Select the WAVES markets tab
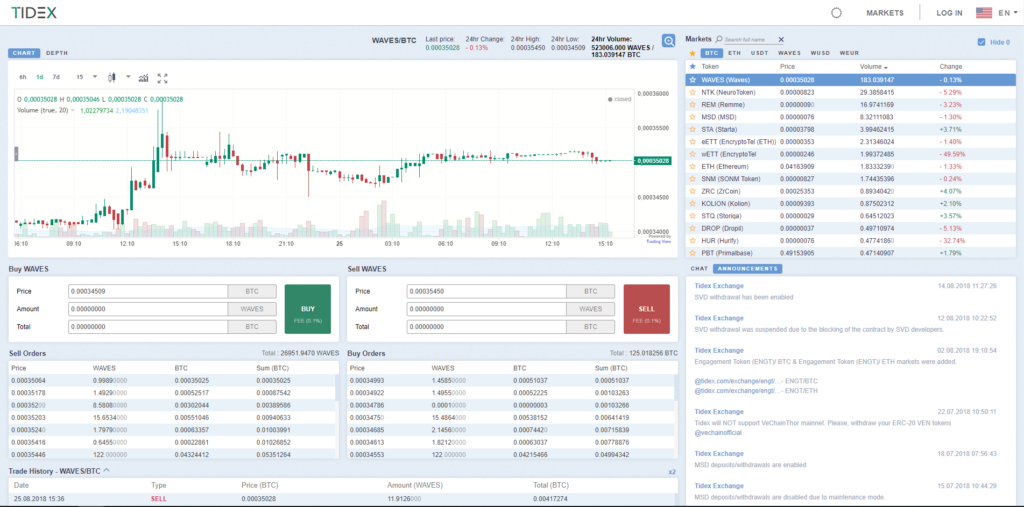Viewport: 1024px width, 507px height. point(789,54)
